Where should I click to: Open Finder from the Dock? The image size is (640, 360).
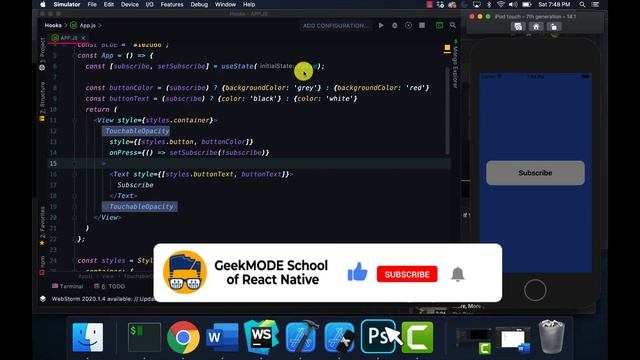(x=88, y=338)
